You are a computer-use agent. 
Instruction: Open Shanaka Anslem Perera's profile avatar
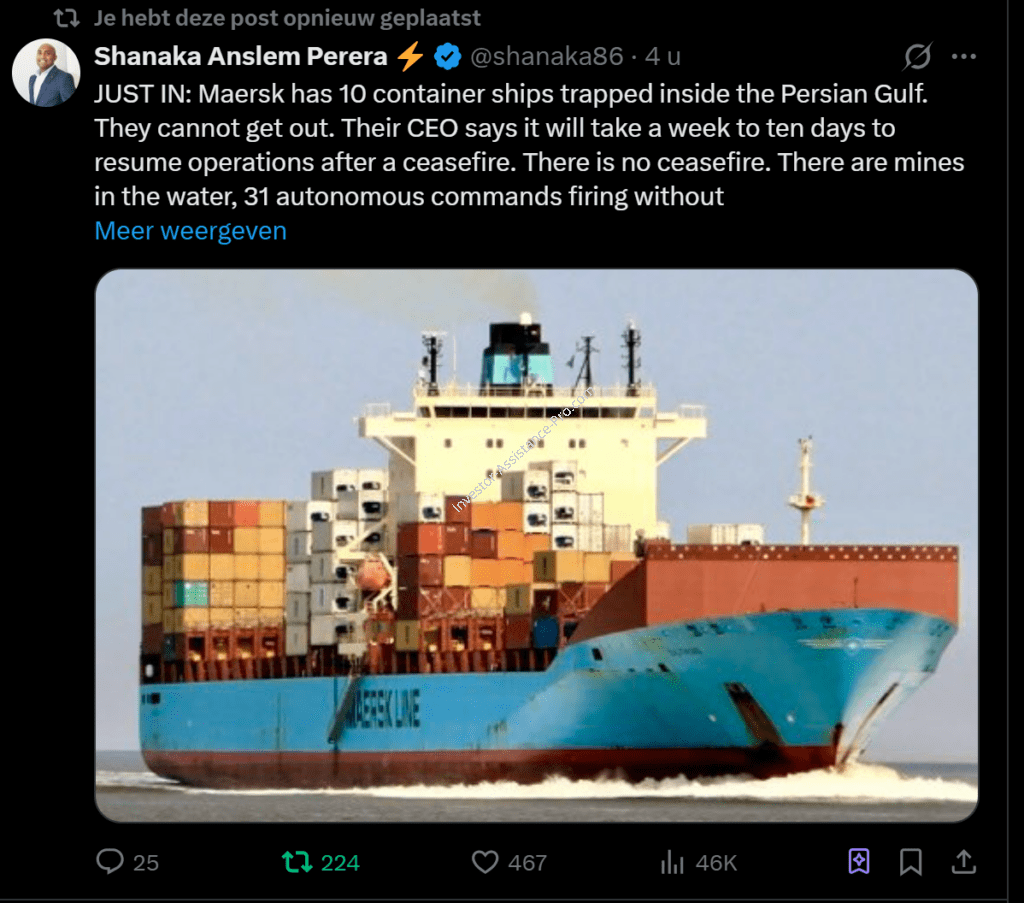(x=46, y=73)
